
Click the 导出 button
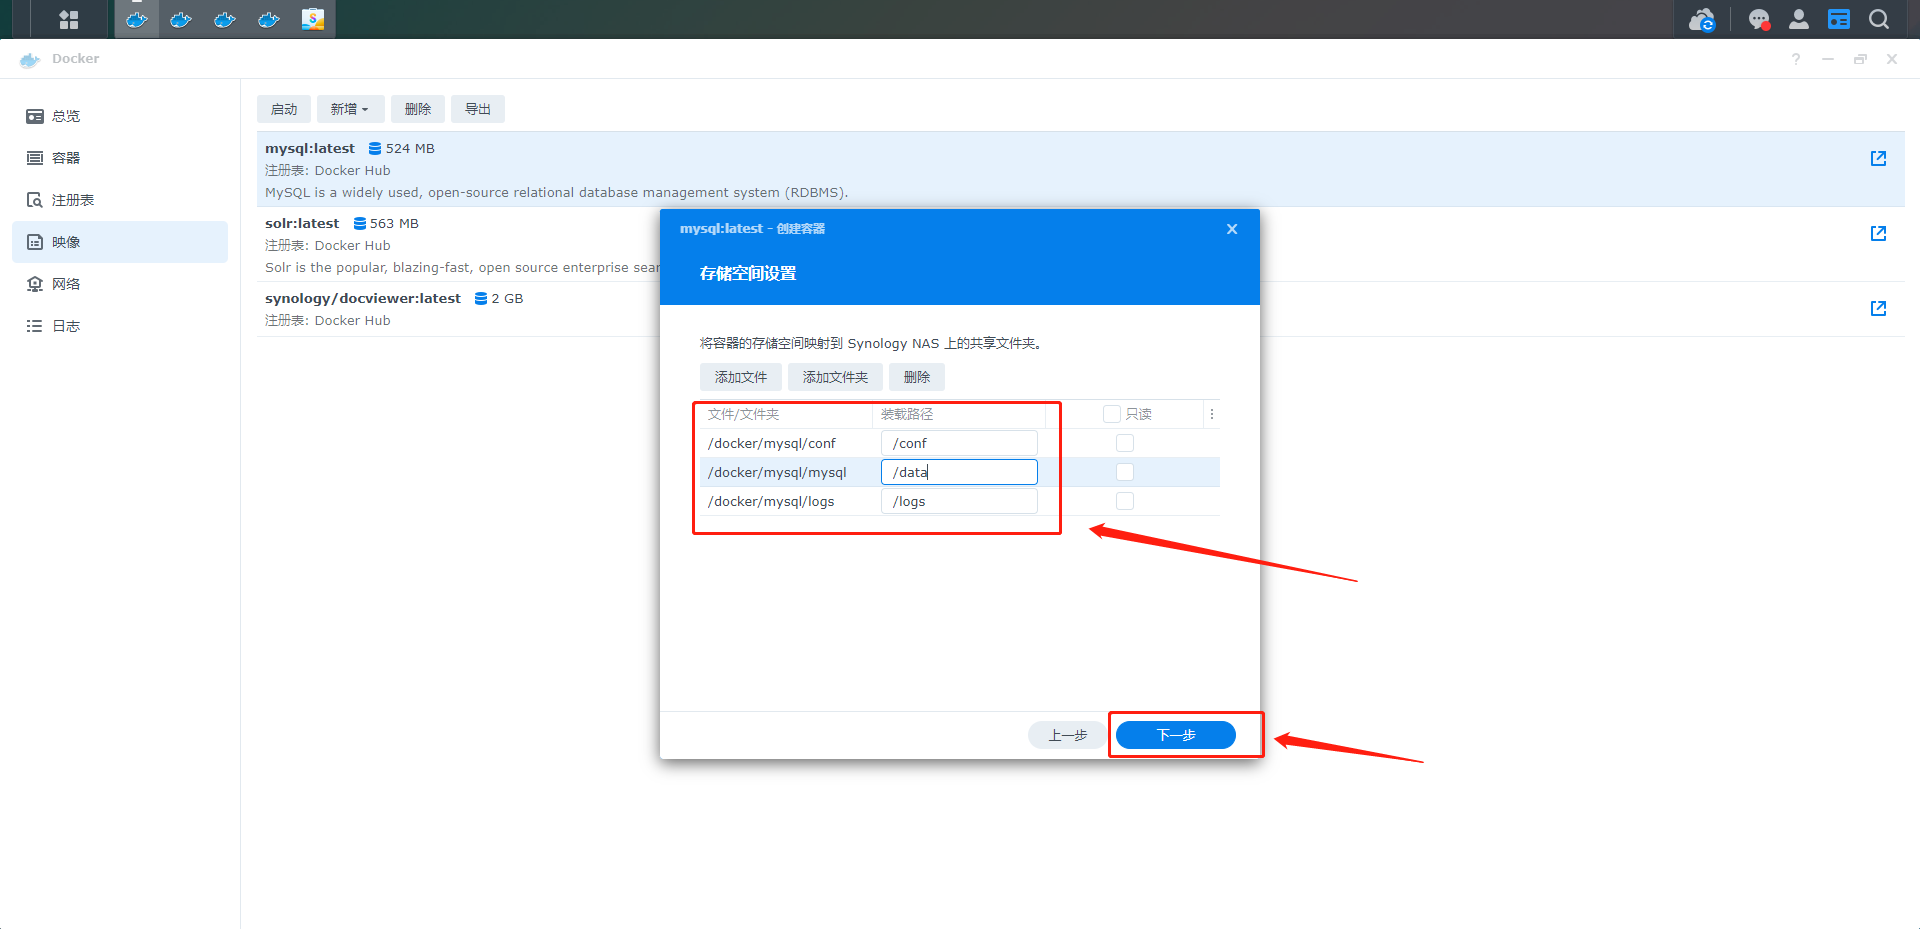[x=478, y=109]
